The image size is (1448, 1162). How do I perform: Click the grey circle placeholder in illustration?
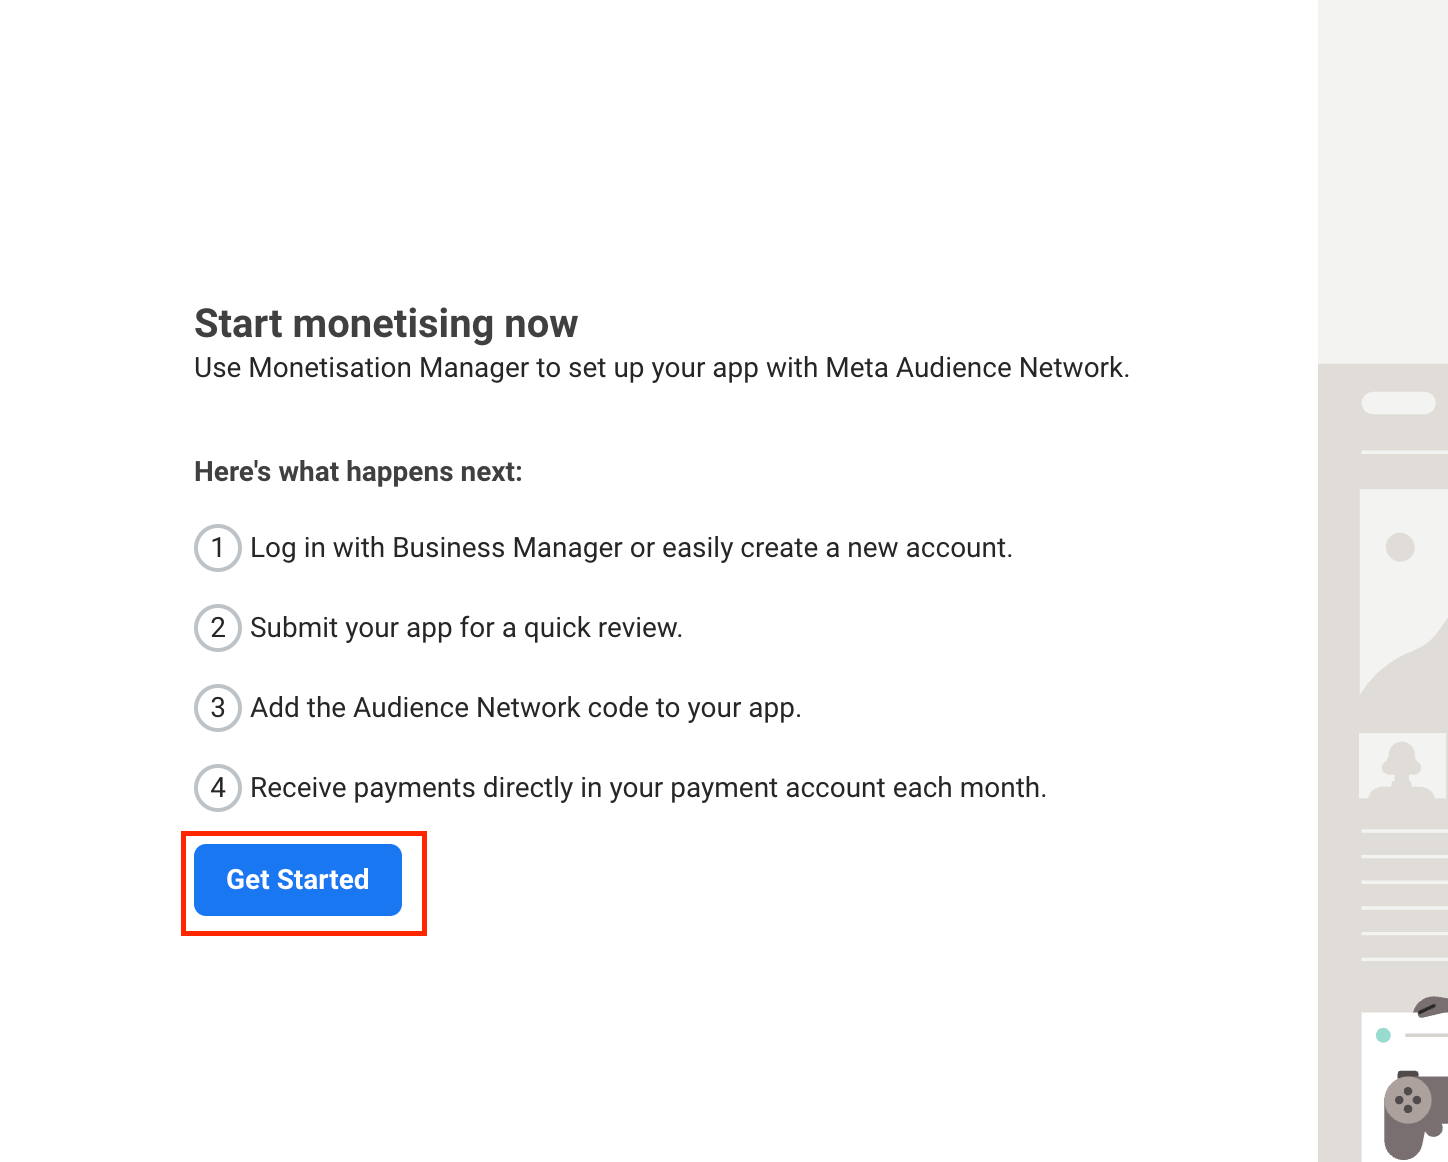click(x=1400, y=547)
